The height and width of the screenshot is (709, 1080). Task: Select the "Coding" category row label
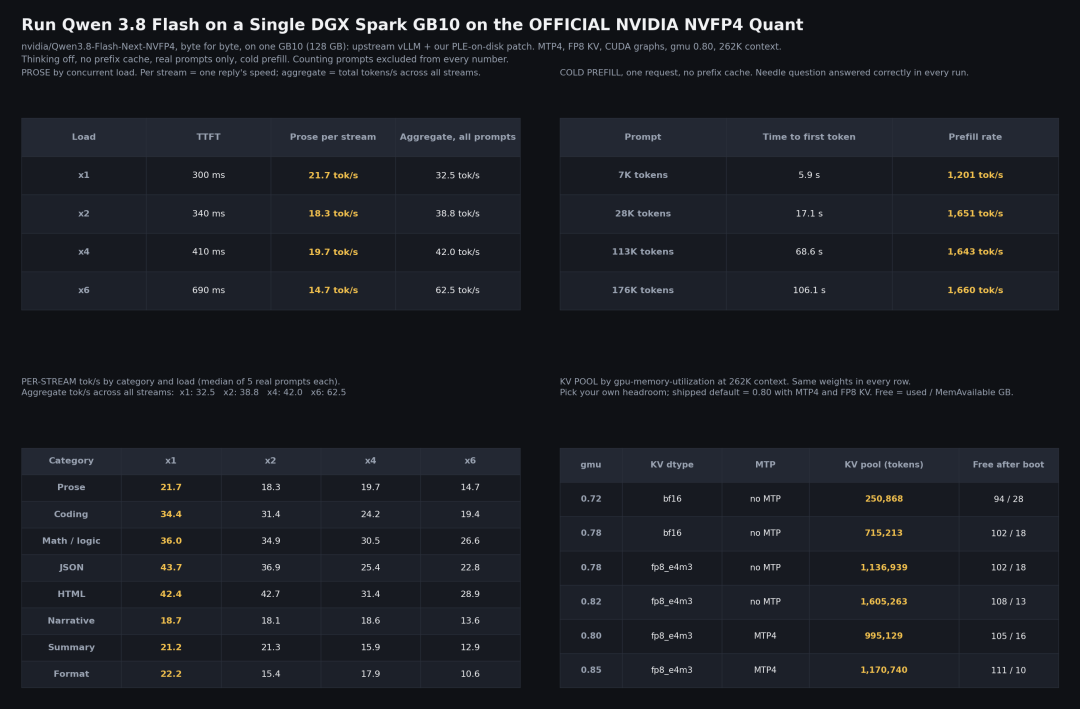coord(71,514)
